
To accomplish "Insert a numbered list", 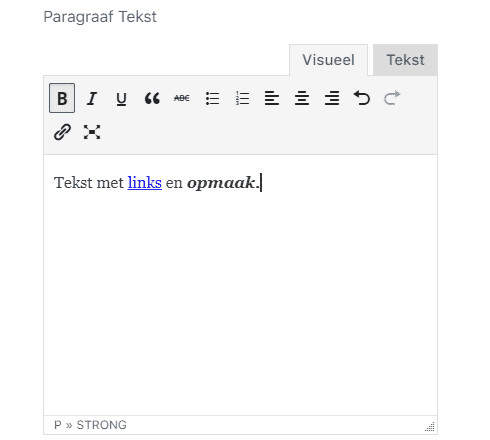I will click(242, 98).
